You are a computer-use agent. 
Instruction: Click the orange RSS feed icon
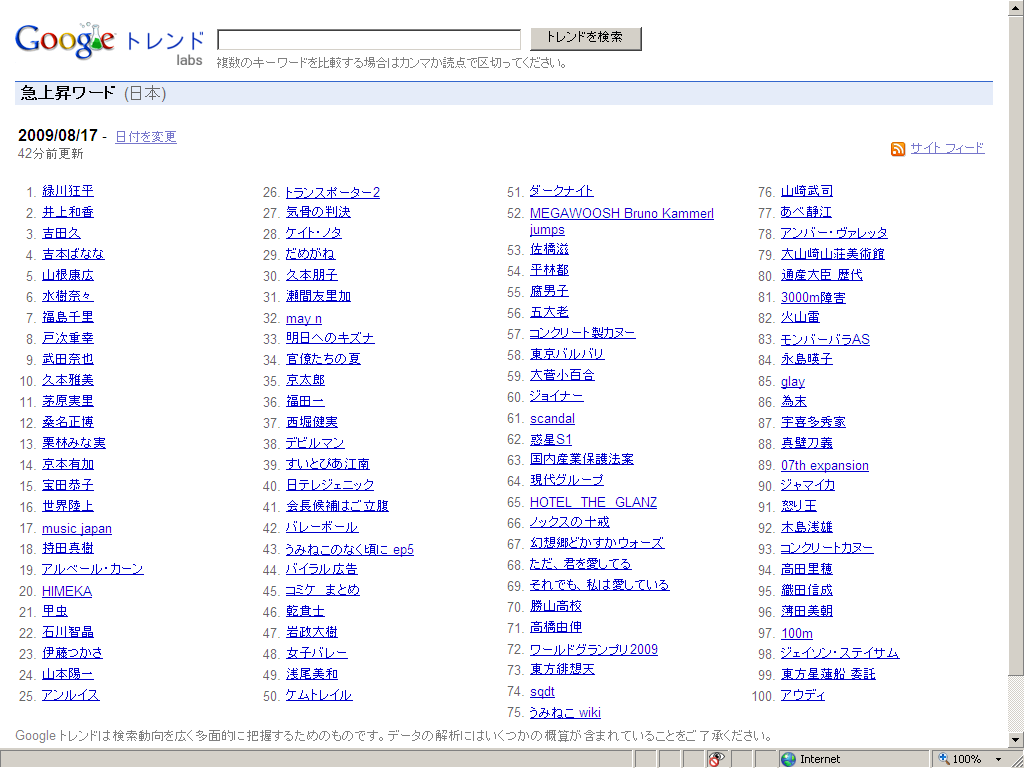pyautogui.click(x=898, y=149)
